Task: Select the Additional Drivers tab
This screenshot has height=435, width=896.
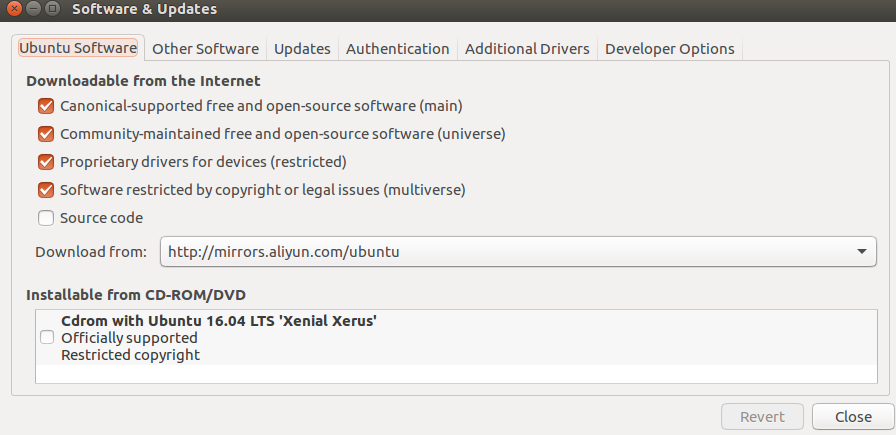Action: pos(527,49)
